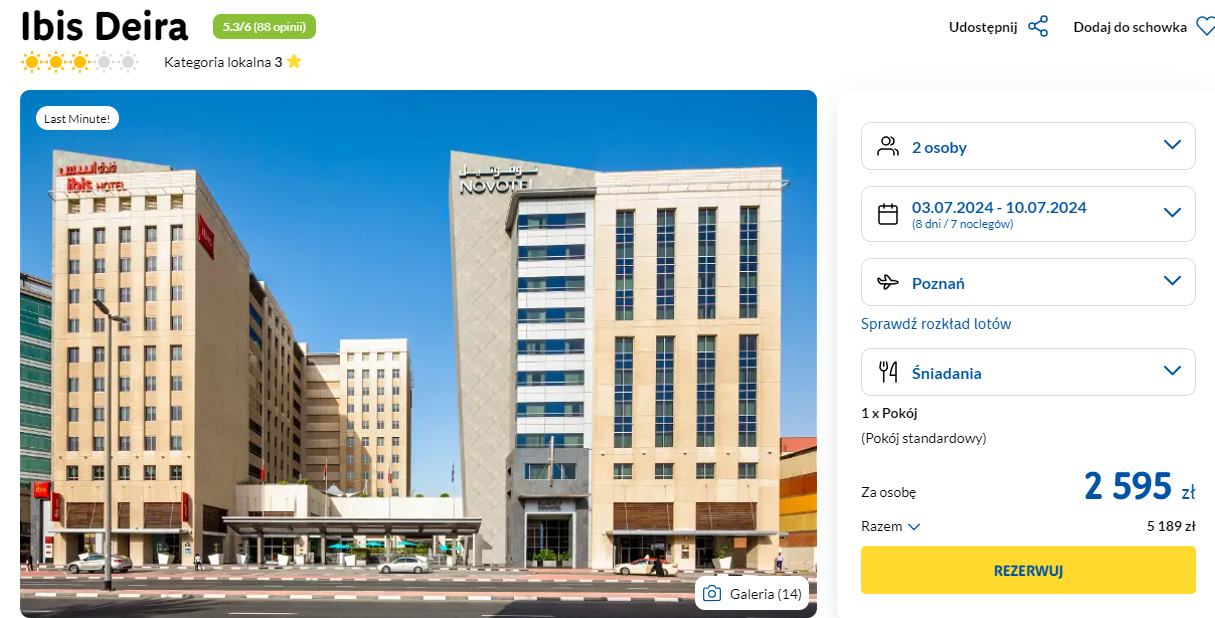The image size is (1215, 618).
Task: Expand the Poznań departure airport dropdown
Action: 1028,282
